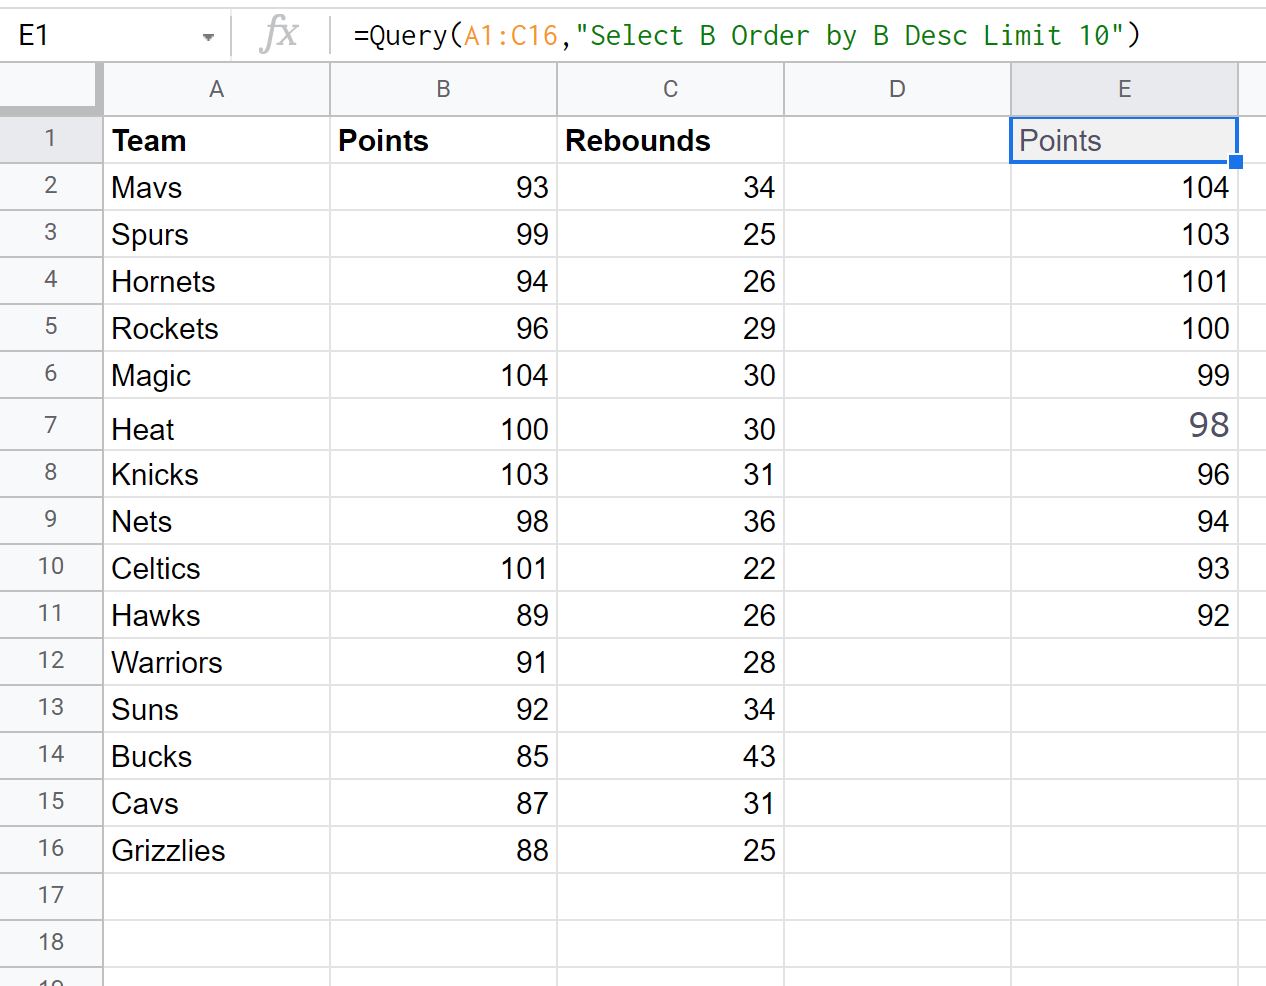Image resolution: width=1266 pixels, height=986 pixels.
Task: Select the Hornets cell
Action: [216, 281]
